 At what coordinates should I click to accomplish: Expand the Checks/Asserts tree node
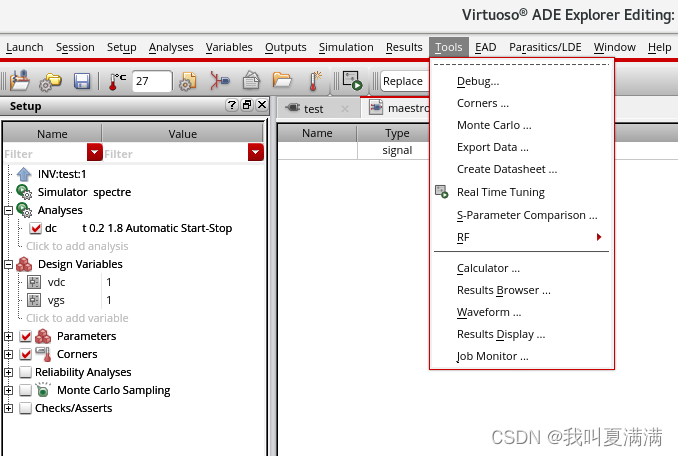(8, 408)
